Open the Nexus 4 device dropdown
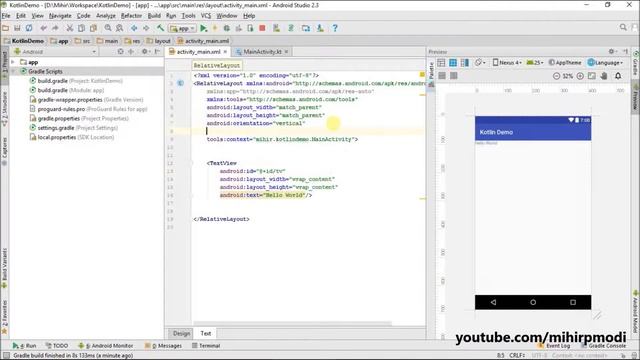 [507, 62]
